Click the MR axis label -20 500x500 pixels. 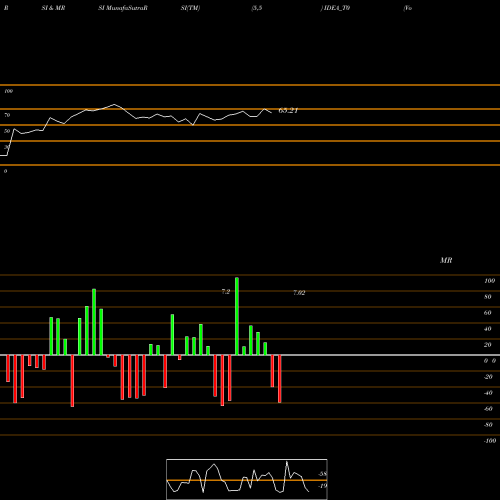coord(488,377)
